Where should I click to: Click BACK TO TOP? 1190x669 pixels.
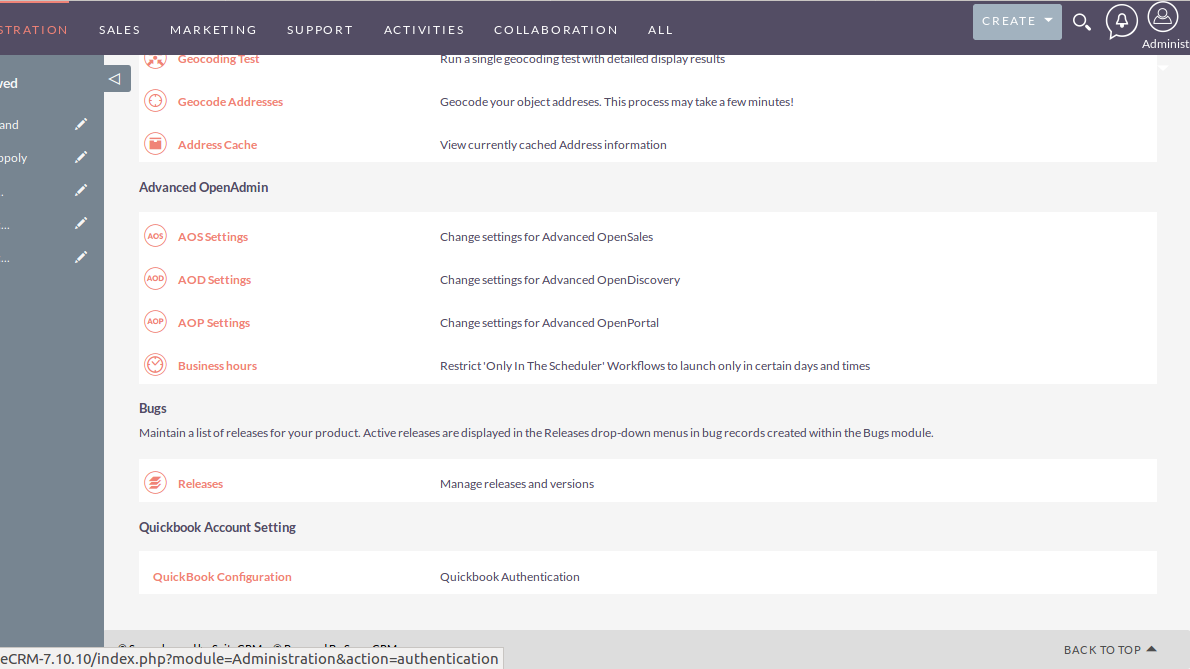(1110, 650)
